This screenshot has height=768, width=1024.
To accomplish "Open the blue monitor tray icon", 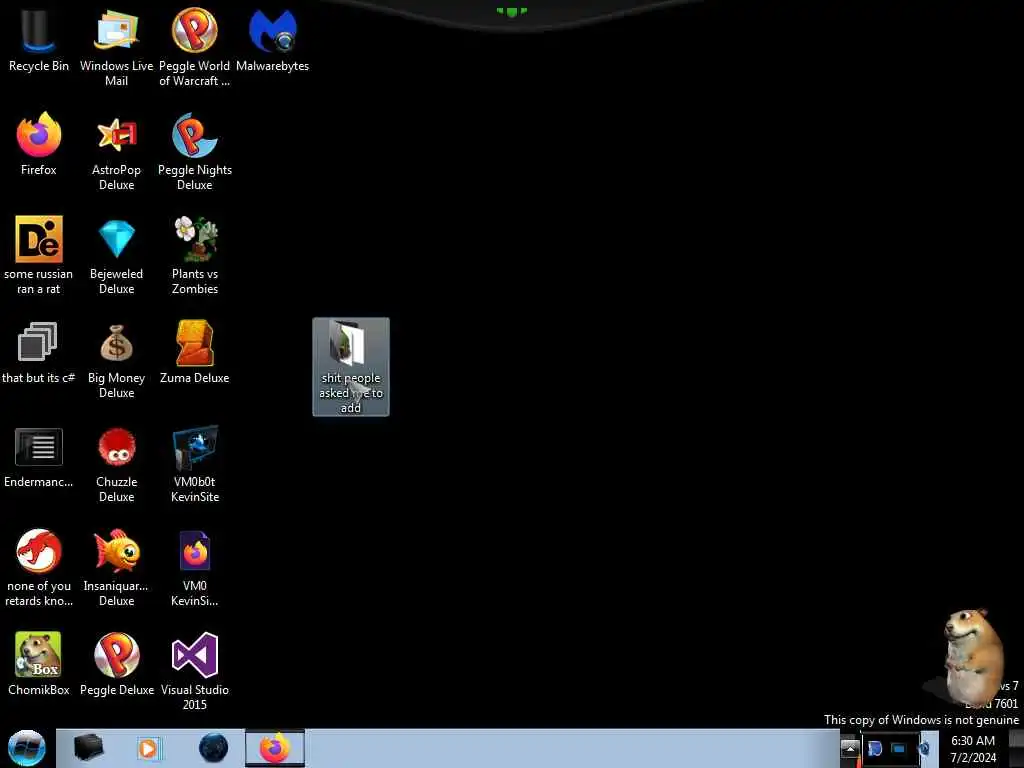I will pos(899,749).
